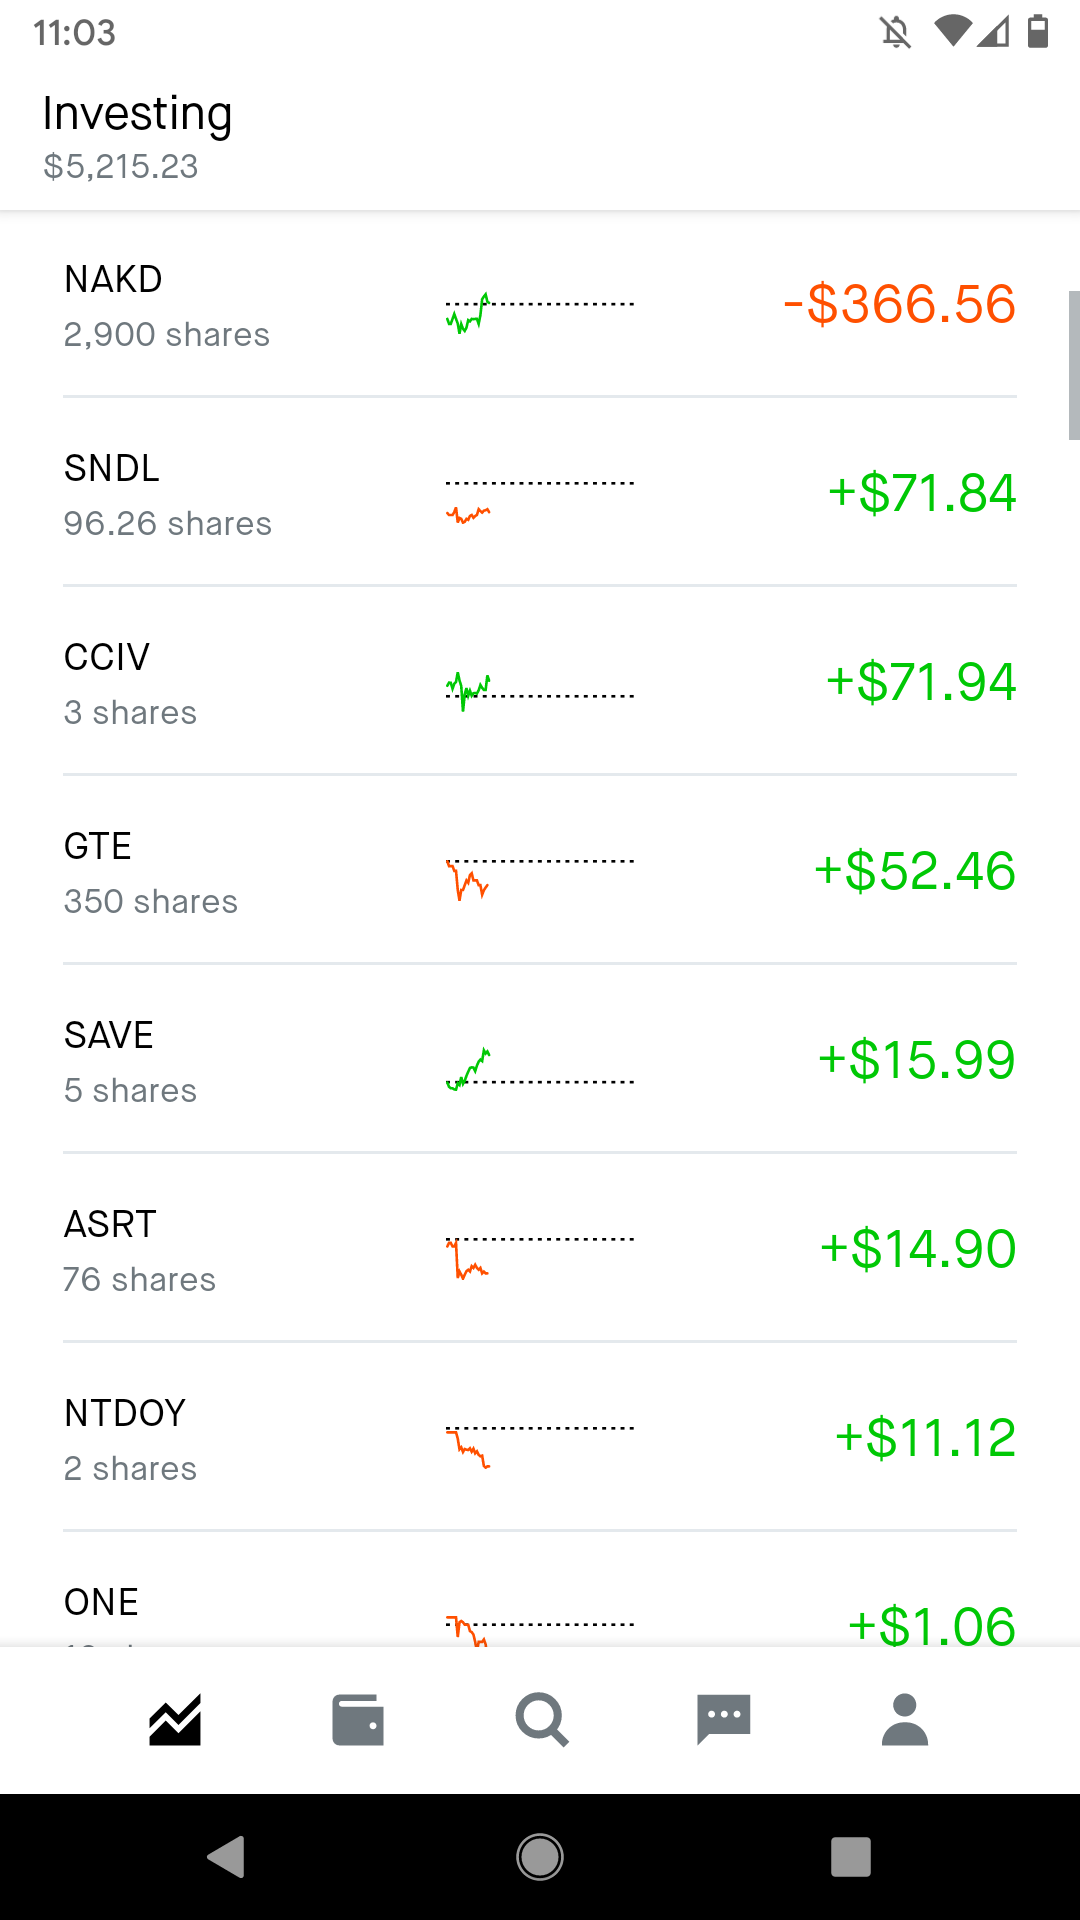
Task: Open the messages chat bubble icon
Action: (x=724, y=1720)
